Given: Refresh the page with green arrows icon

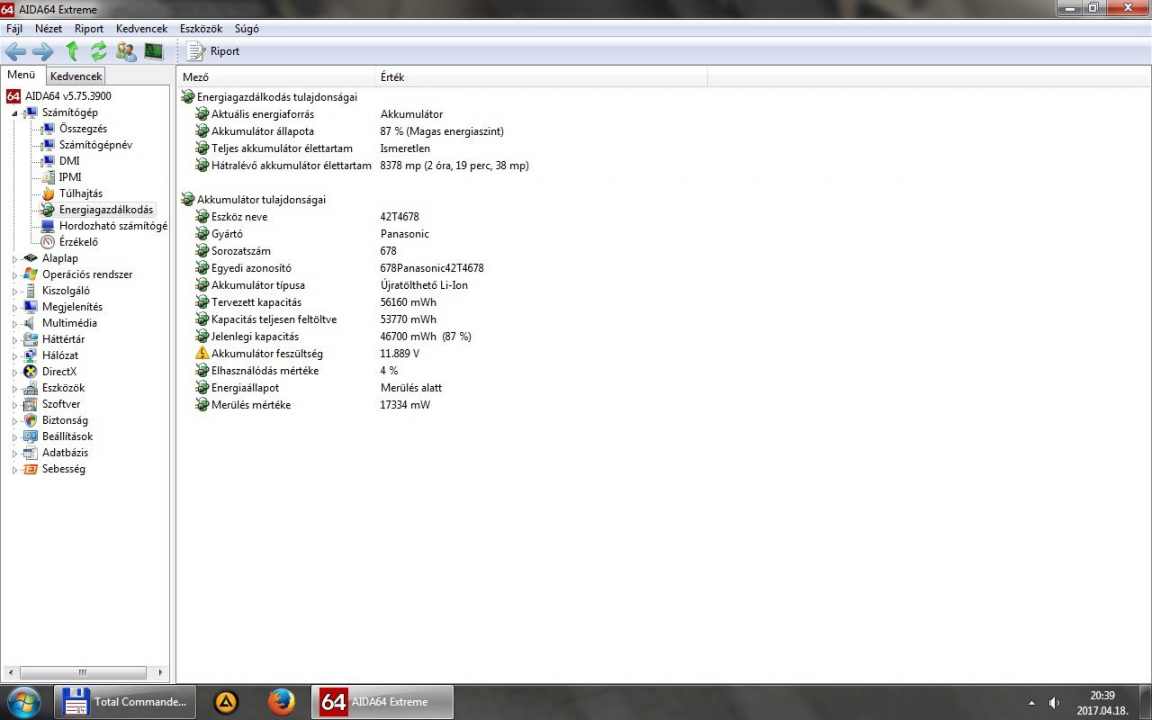Looking at the screenshot, I should [98, 51].
